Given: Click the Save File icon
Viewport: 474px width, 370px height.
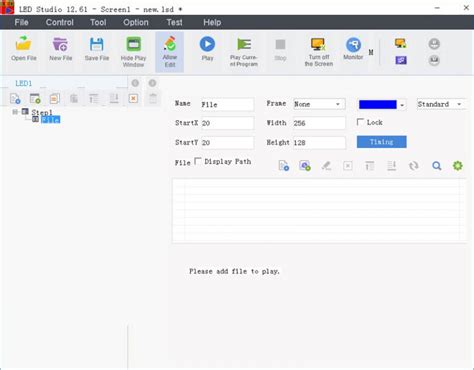Looking at the screenshot, I should 97,49.
